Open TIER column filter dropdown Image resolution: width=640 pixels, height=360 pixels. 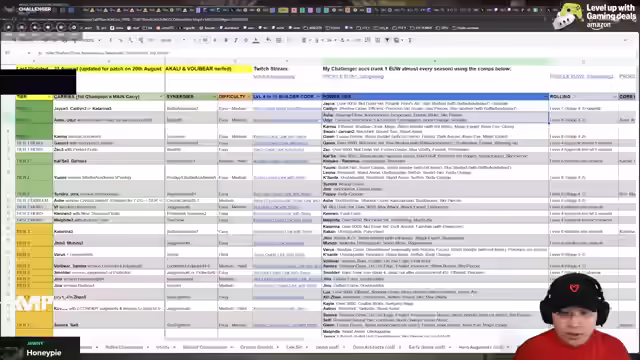[x=49, y=97]
